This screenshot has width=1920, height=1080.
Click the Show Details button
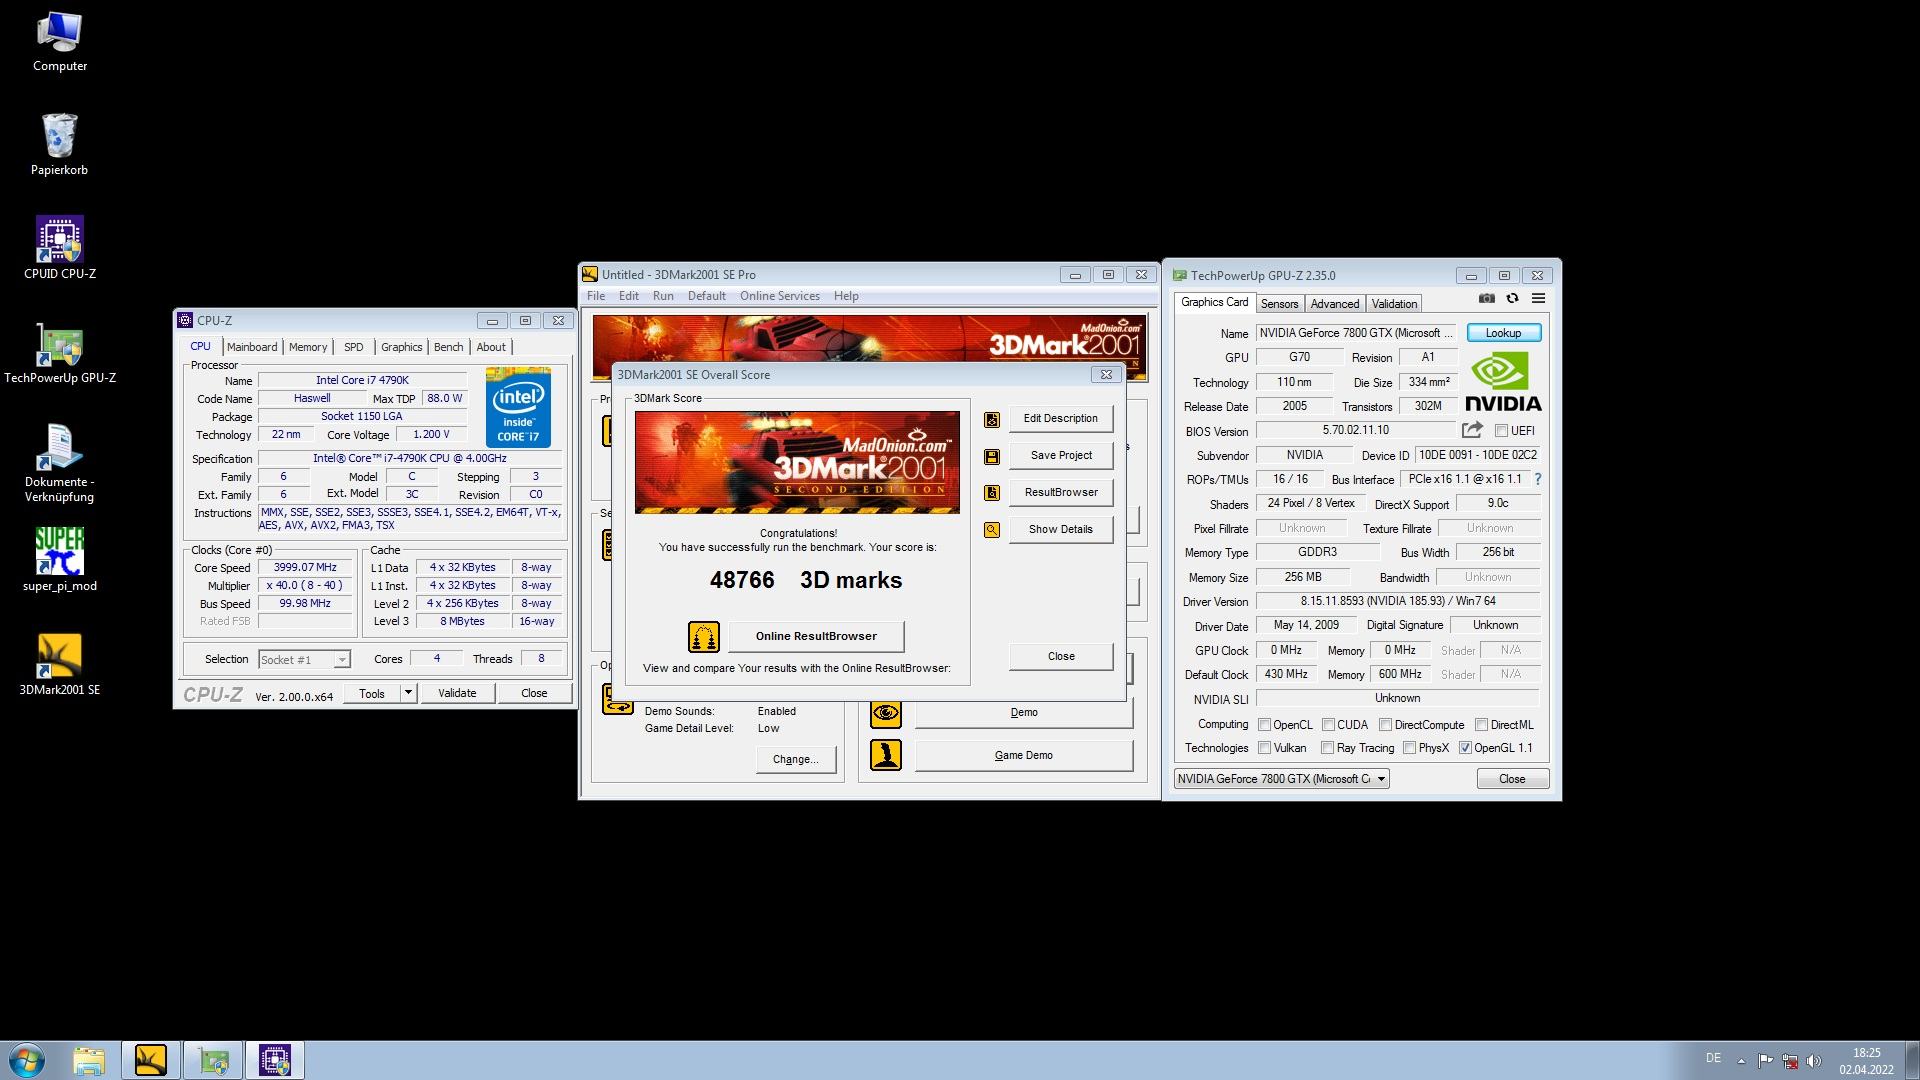coord(1061,530)
